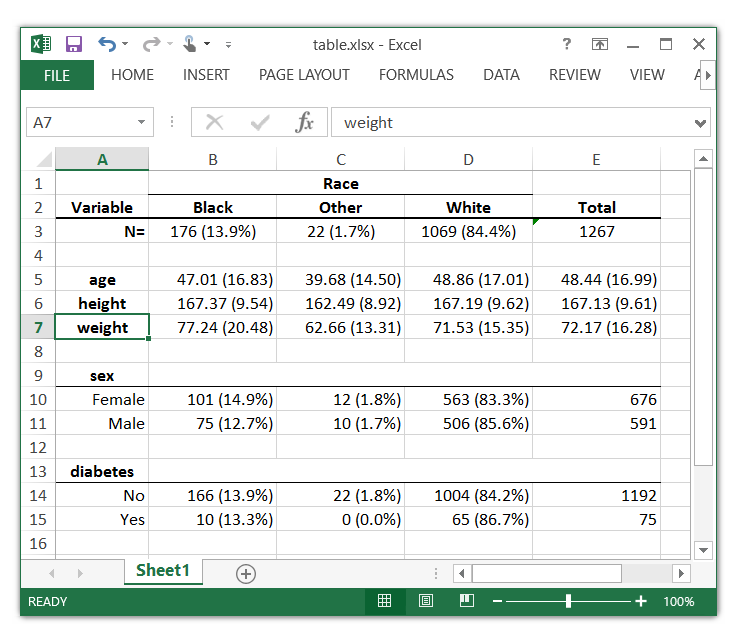Select row 3 header

tap(38, 231)
